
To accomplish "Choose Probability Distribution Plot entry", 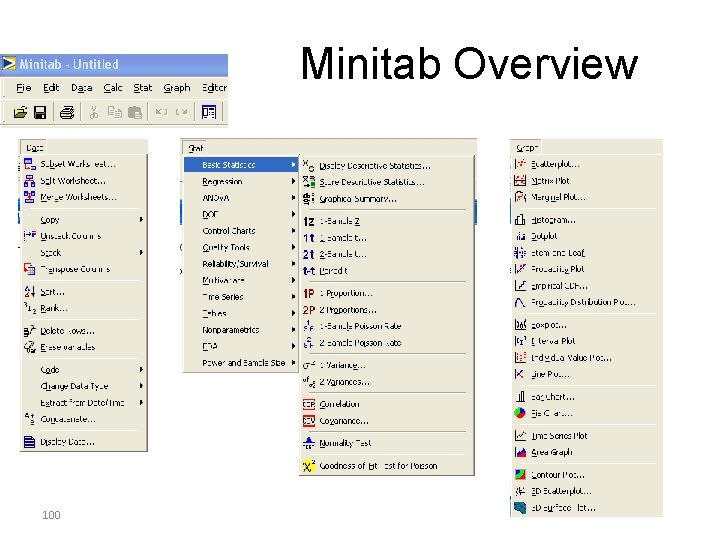I will pos(586,302).
